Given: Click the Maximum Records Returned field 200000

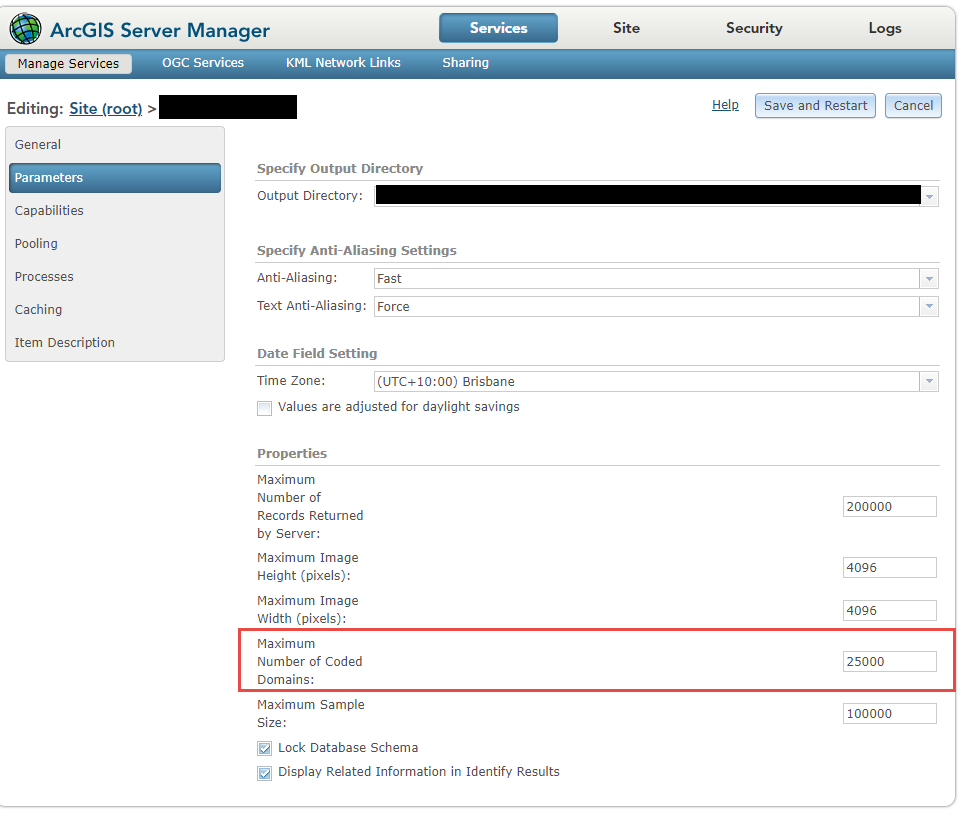Looking at the screenshot, I should click(x=889, y=507).
